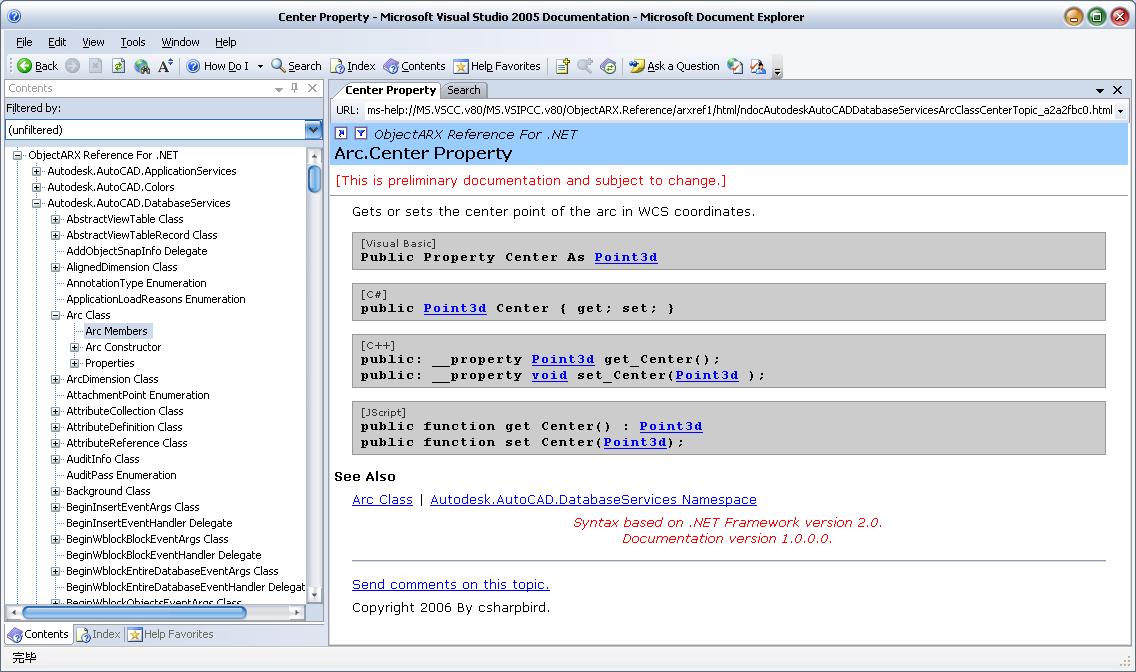
Task: Expand the Autodesk.AutoCAD.Colors node
Action: coord(36,187)
